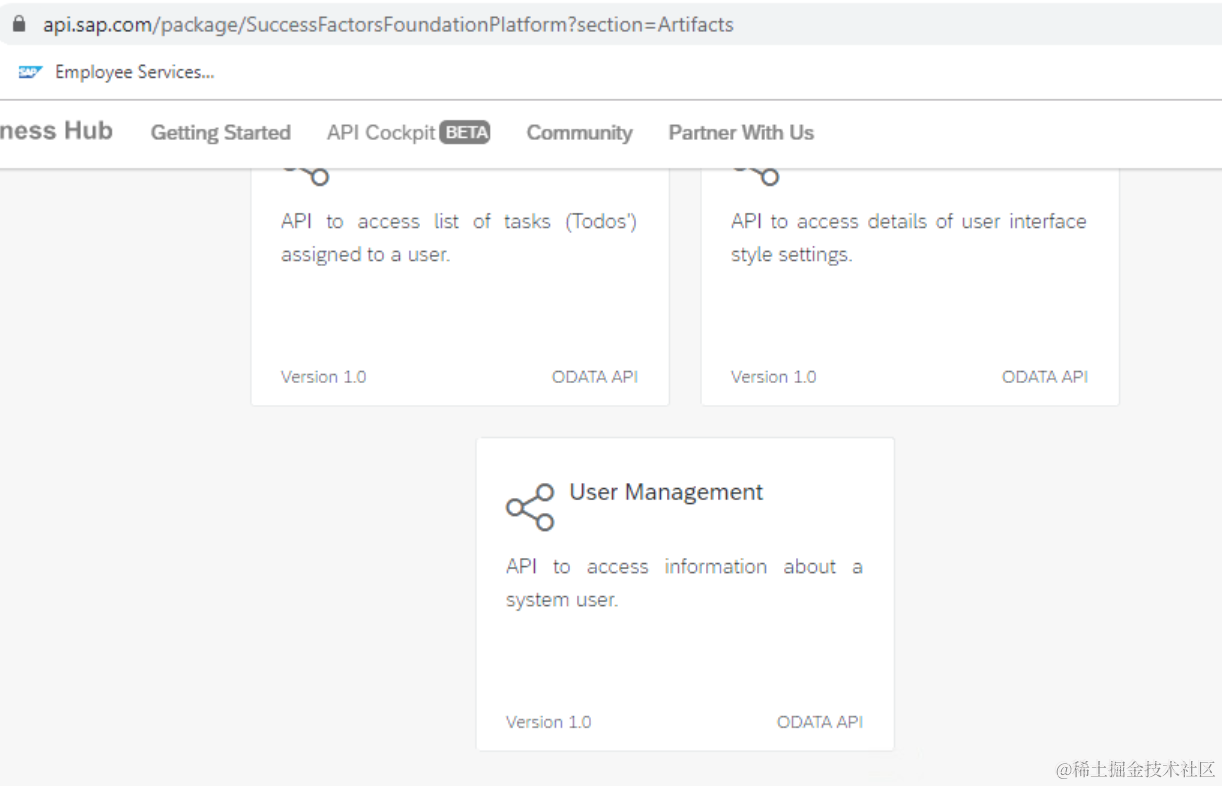The image size is (1222, 786).
Task: Open the Community navigation item
Action: coord(579,132)
